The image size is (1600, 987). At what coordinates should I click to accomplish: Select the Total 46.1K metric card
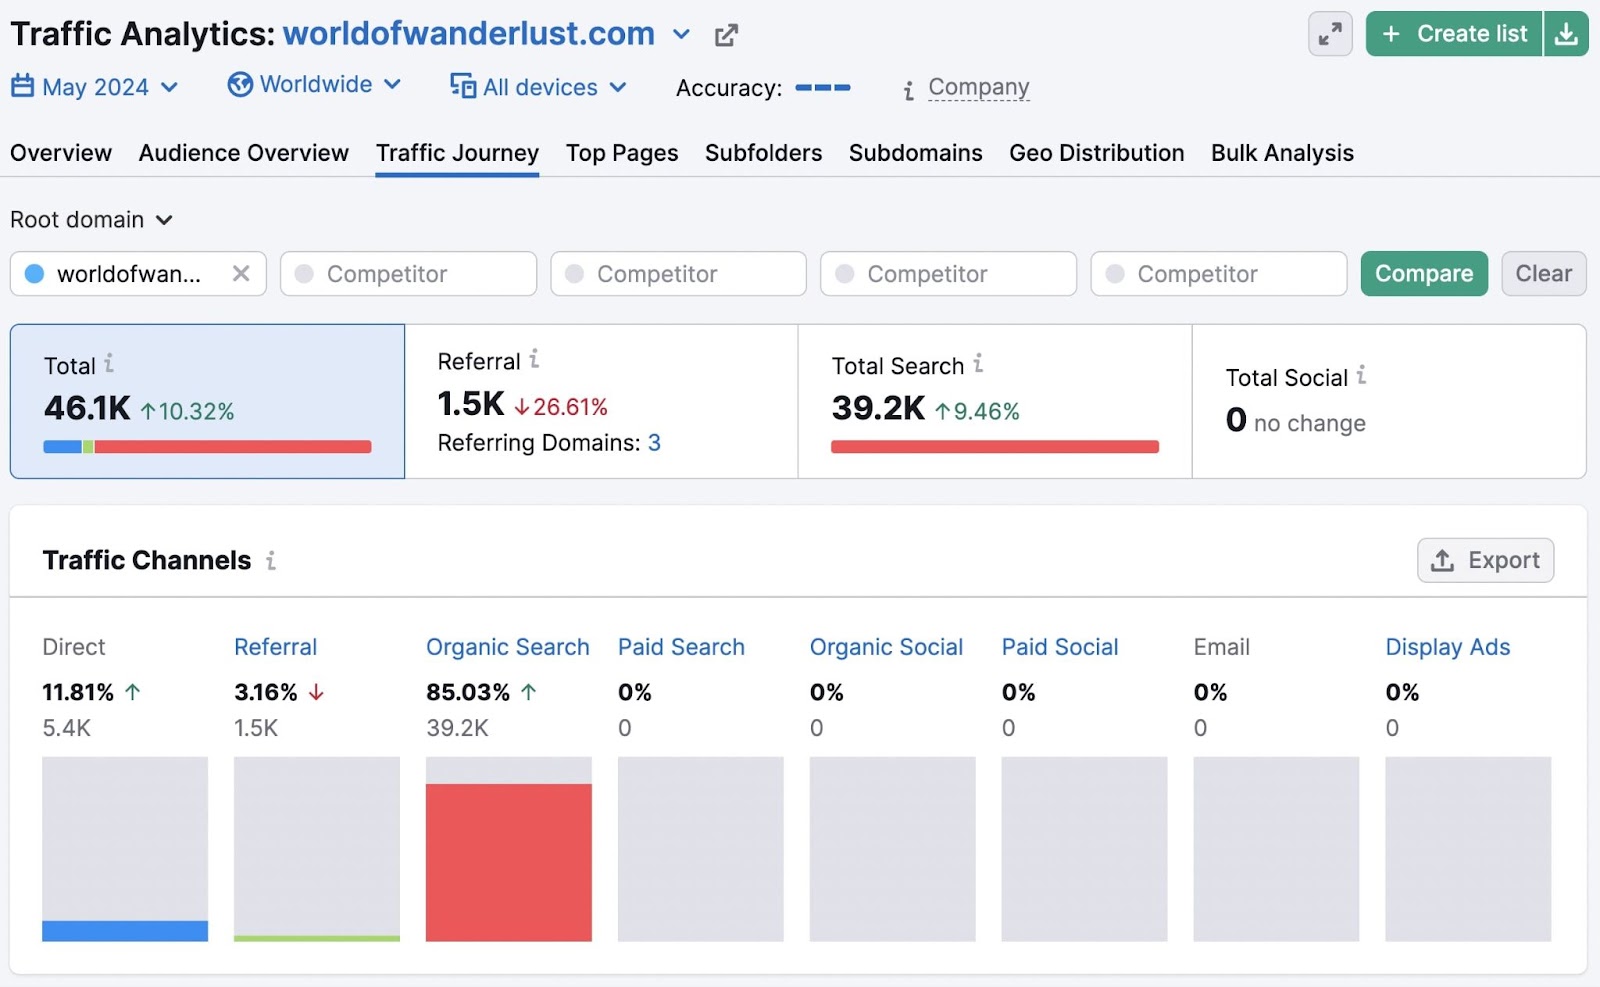[x=207, y=401]
